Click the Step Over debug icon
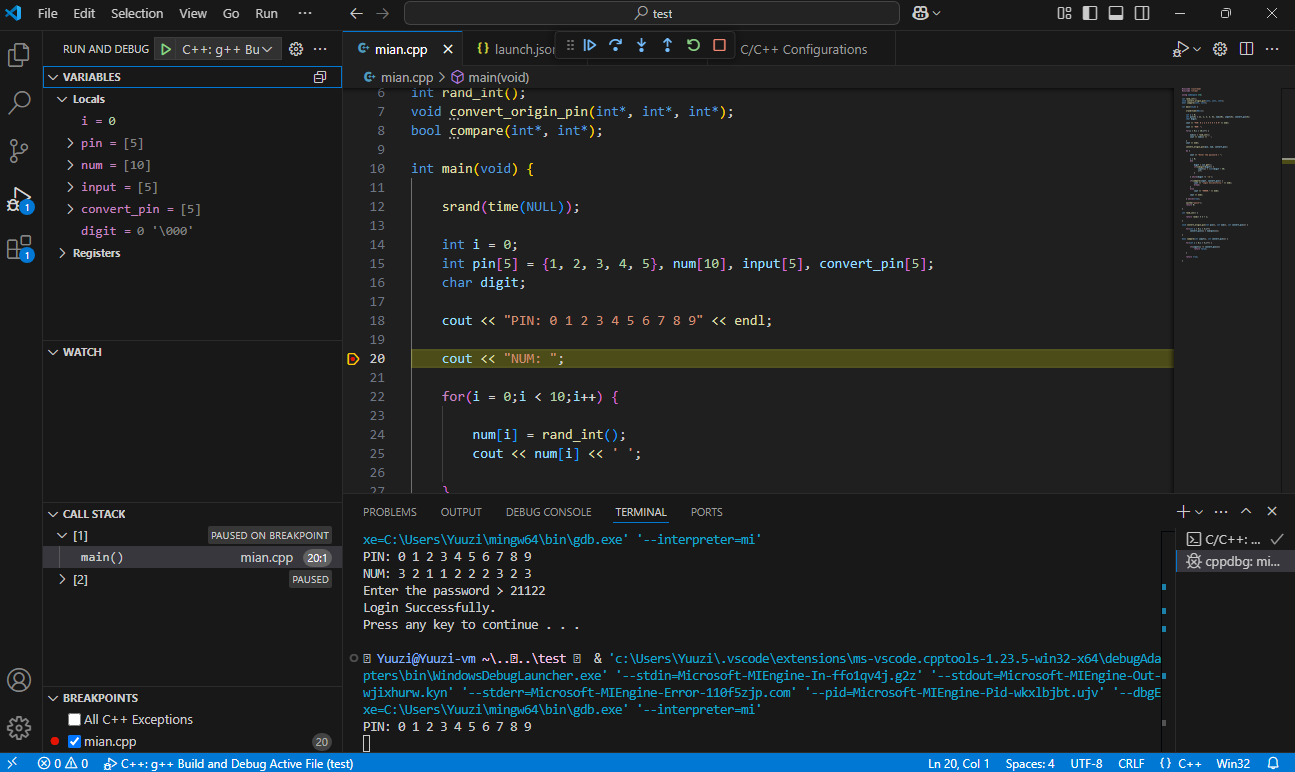 point(616,45)
